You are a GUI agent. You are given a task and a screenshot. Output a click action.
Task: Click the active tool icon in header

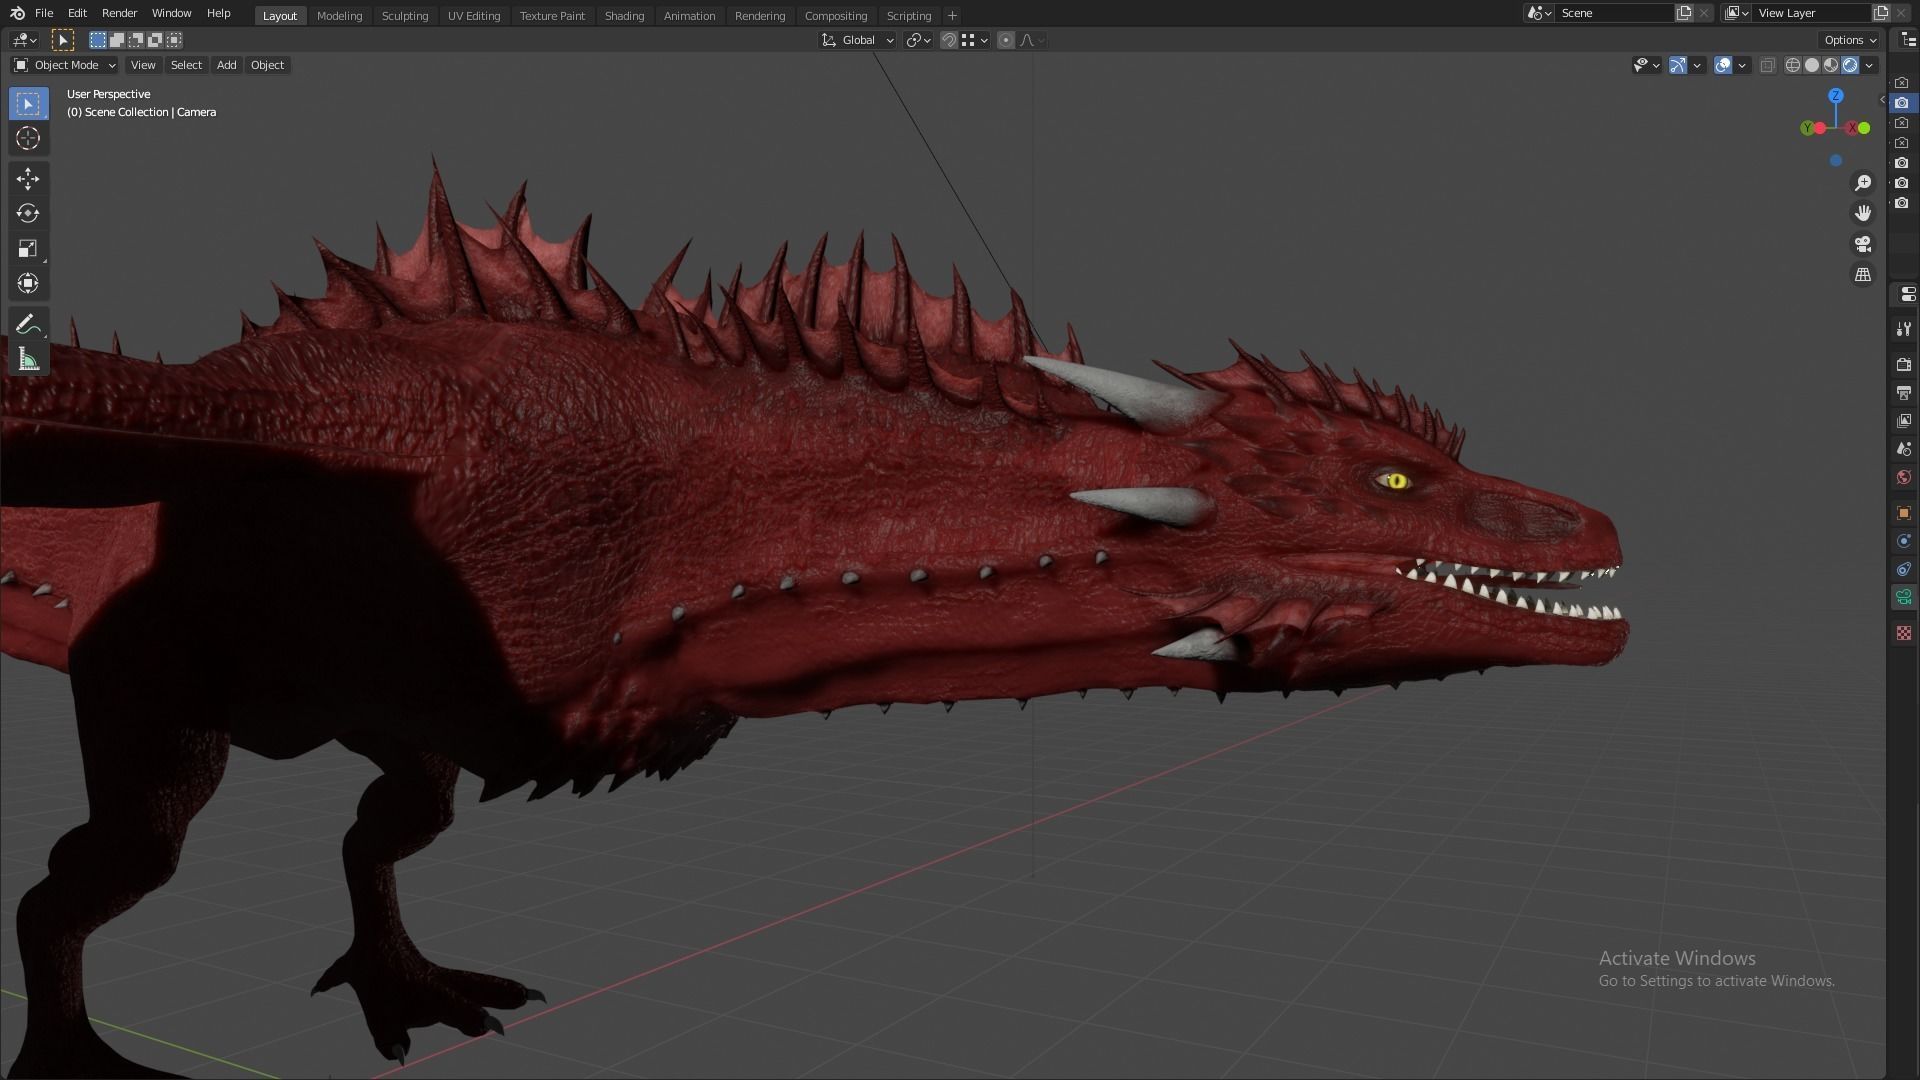coord(63,40)
